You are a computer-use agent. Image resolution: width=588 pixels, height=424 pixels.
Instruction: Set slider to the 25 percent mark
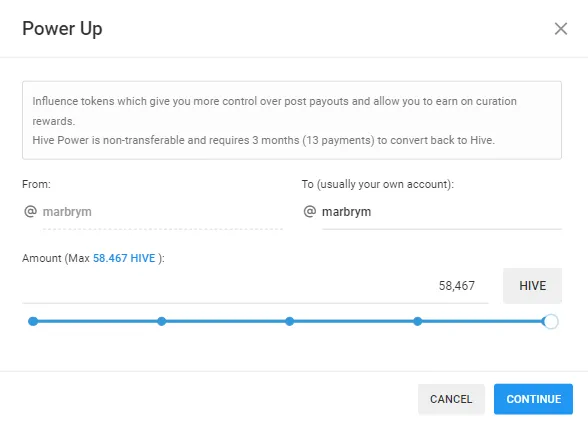pyautogui.click(x=162, y=321)
